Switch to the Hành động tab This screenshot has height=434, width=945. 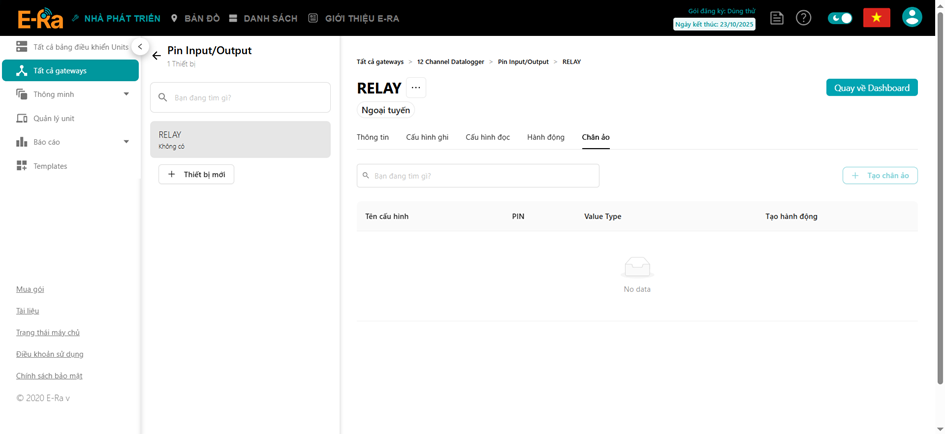pyautogui.click(x=546, y=137)
